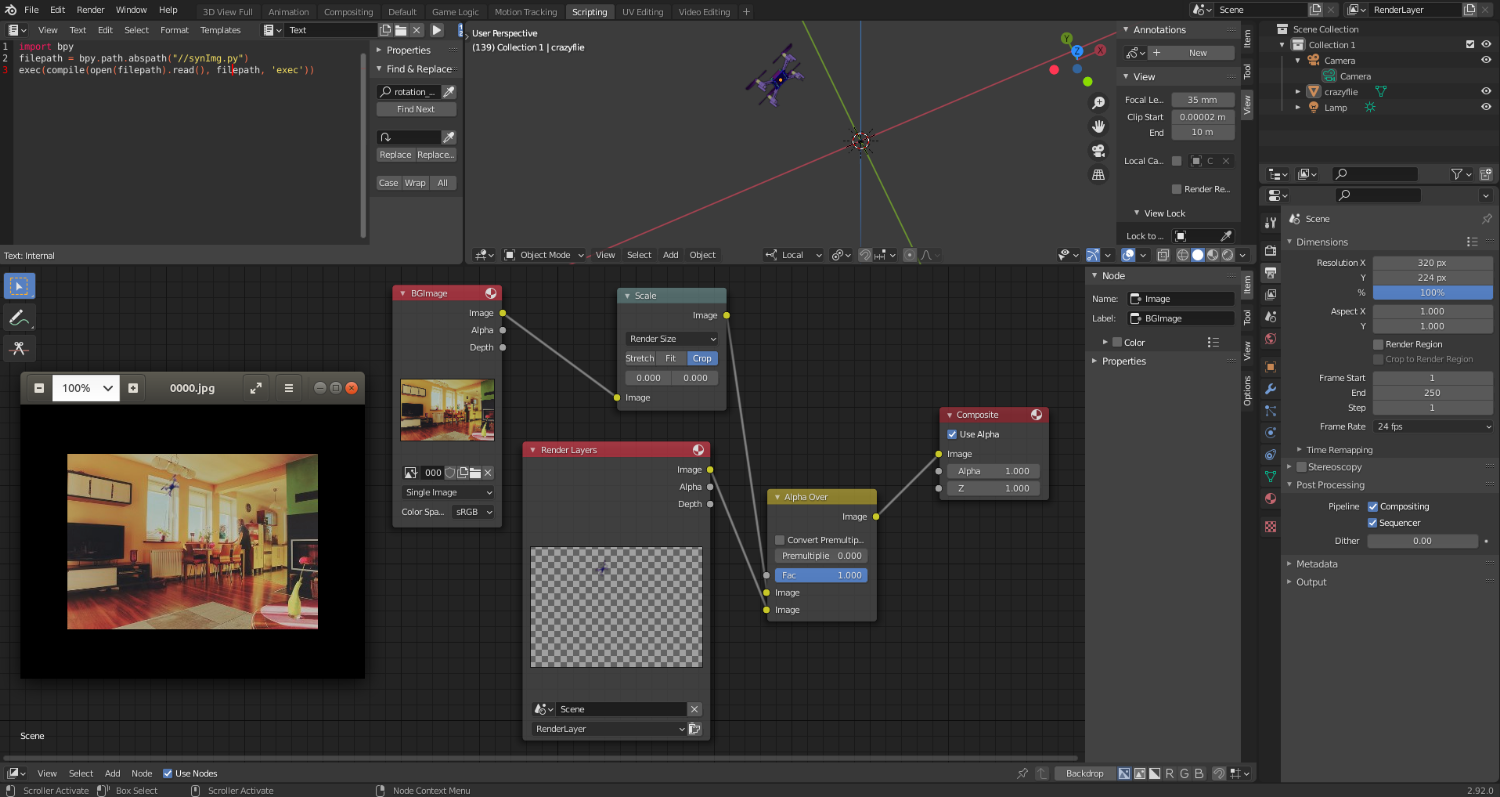1500x797 pixels.
Task: Open Texture properties checker tab
Action: 1270,526
